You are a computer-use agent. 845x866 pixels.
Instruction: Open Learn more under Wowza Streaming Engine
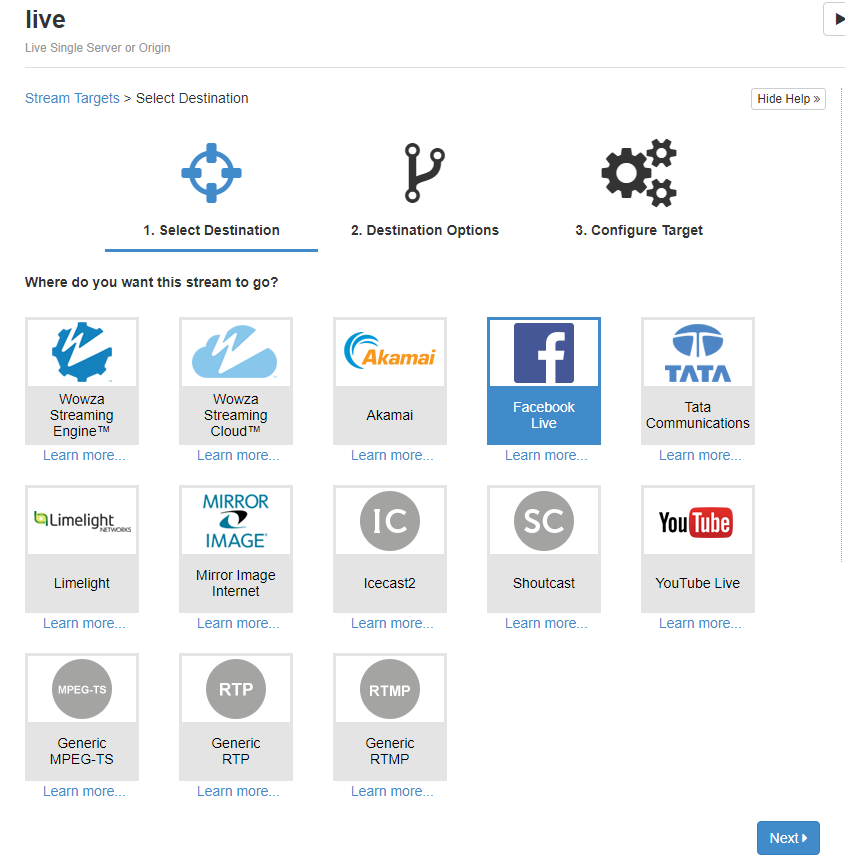pyautogui.click(x=84, y=455)
